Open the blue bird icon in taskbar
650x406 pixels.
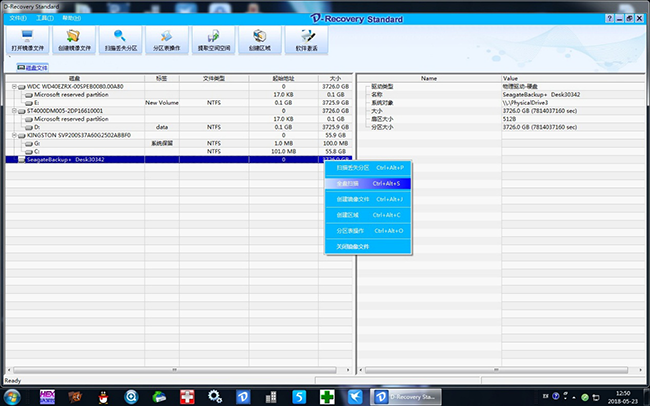[355, 397]
